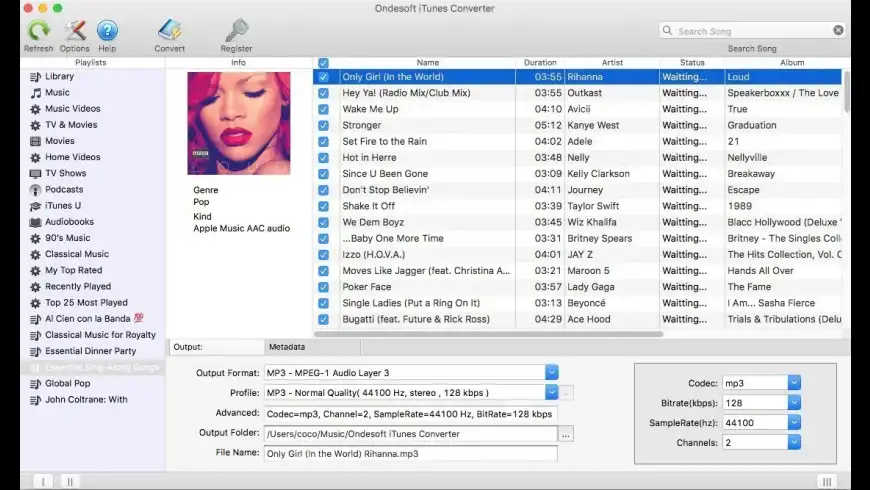
Task: Clear the search field with X icon
Action: pos(838,31)
